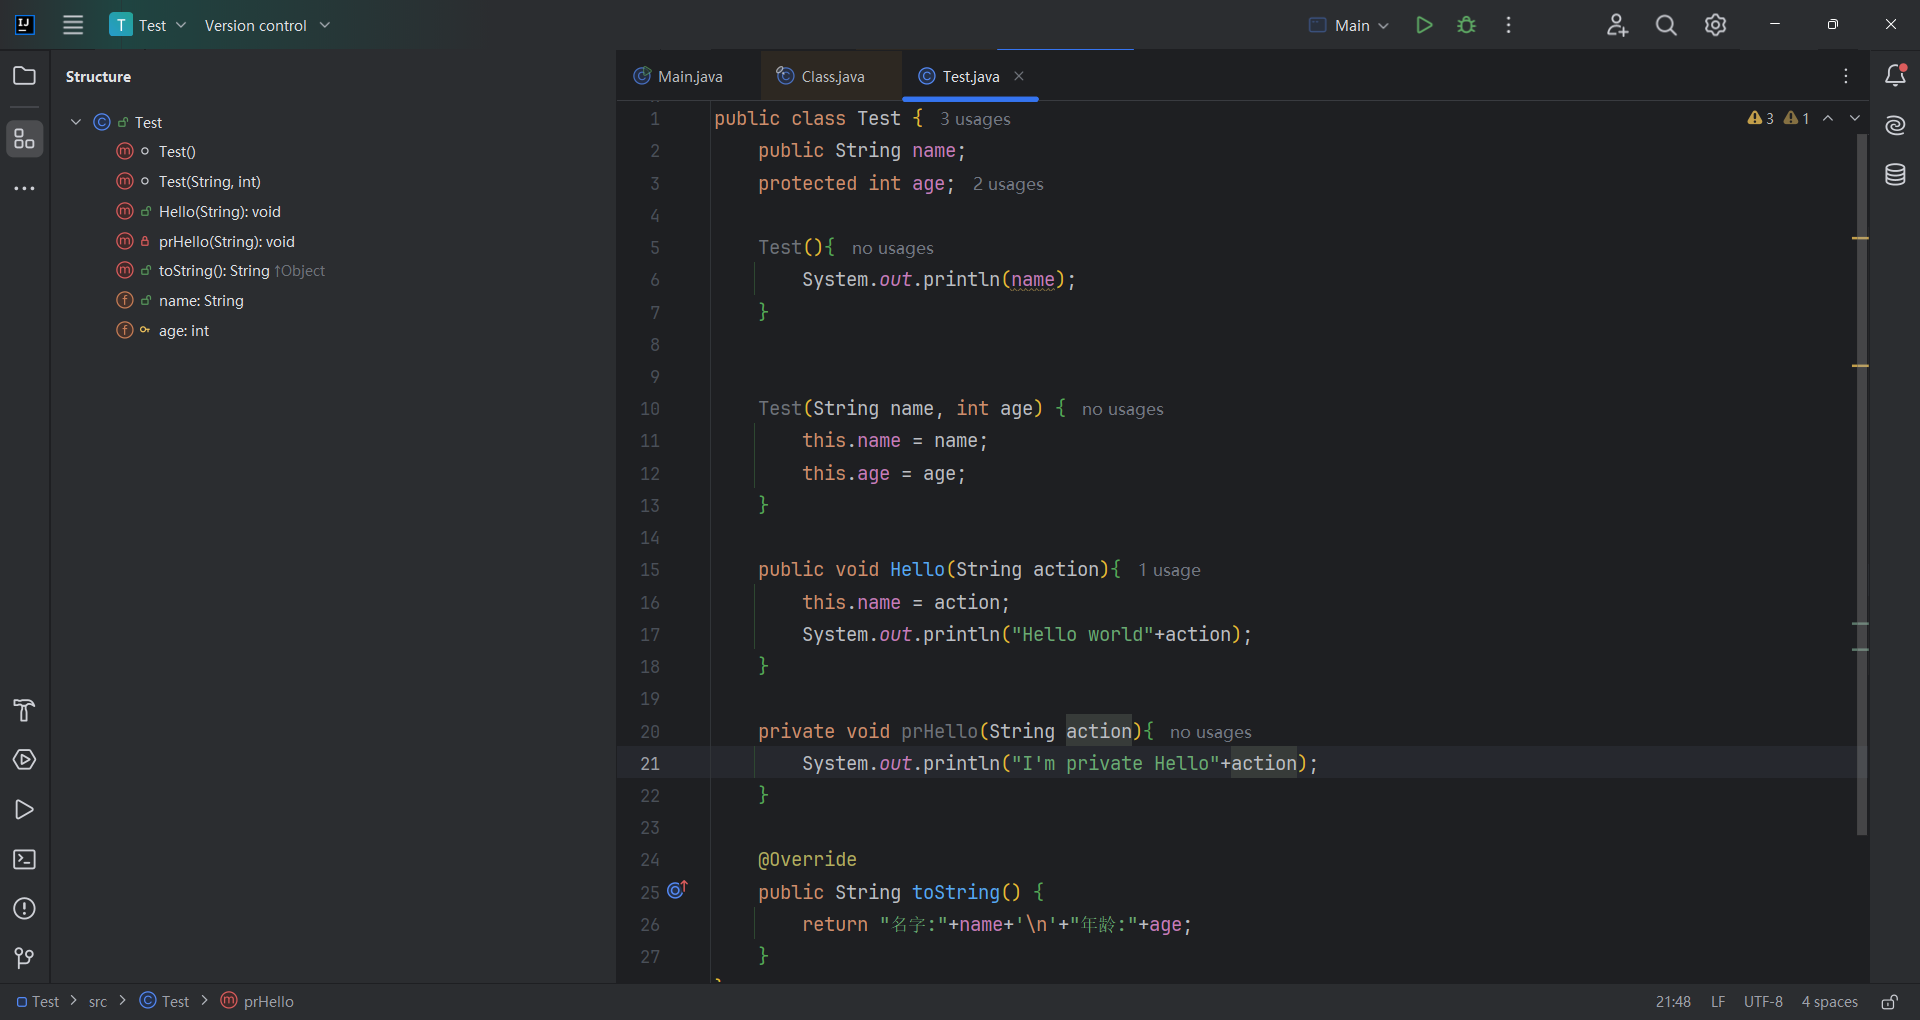The width and height of the screenshot is (1920, 1020).
Task: Select Hello(String): void in Structure tree
Action: pos(219,212)
